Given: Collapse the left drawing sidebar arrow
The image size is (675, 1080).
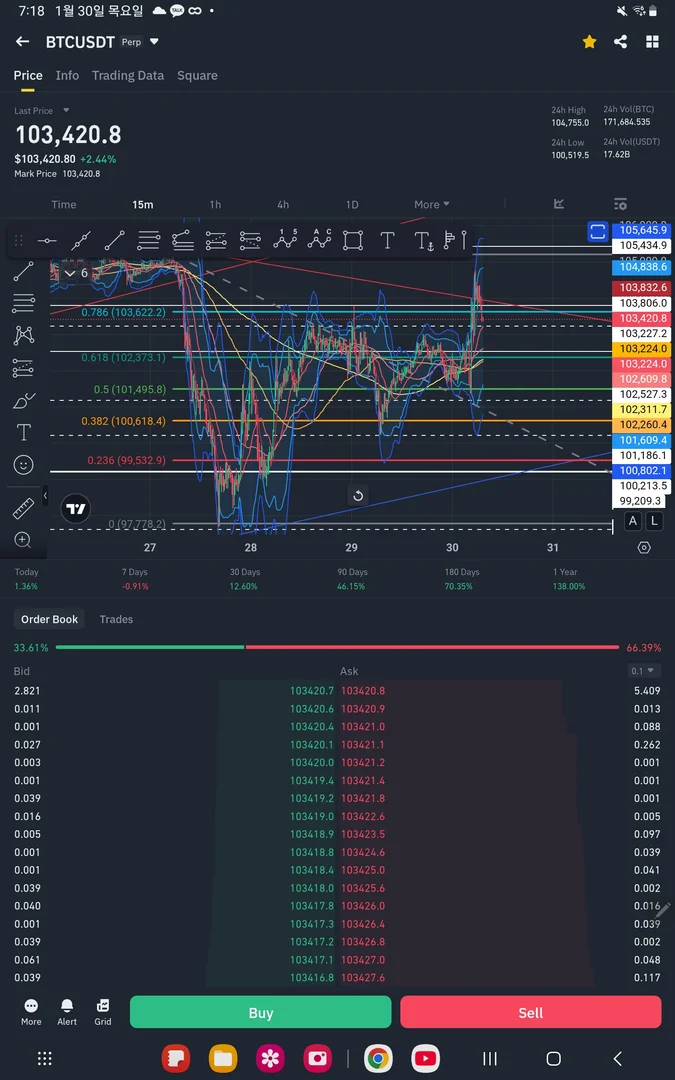Looking at the screenshot, I should coord(45,495).
